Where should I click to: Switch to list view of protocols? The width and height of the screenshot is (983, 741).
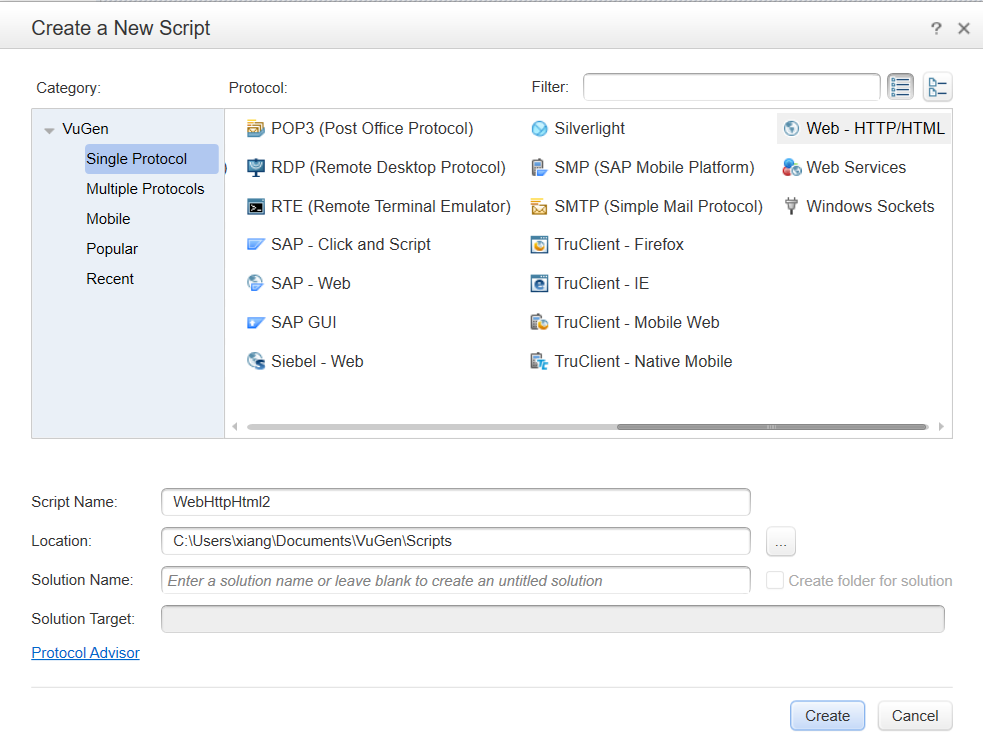click(x=900, y=87)
